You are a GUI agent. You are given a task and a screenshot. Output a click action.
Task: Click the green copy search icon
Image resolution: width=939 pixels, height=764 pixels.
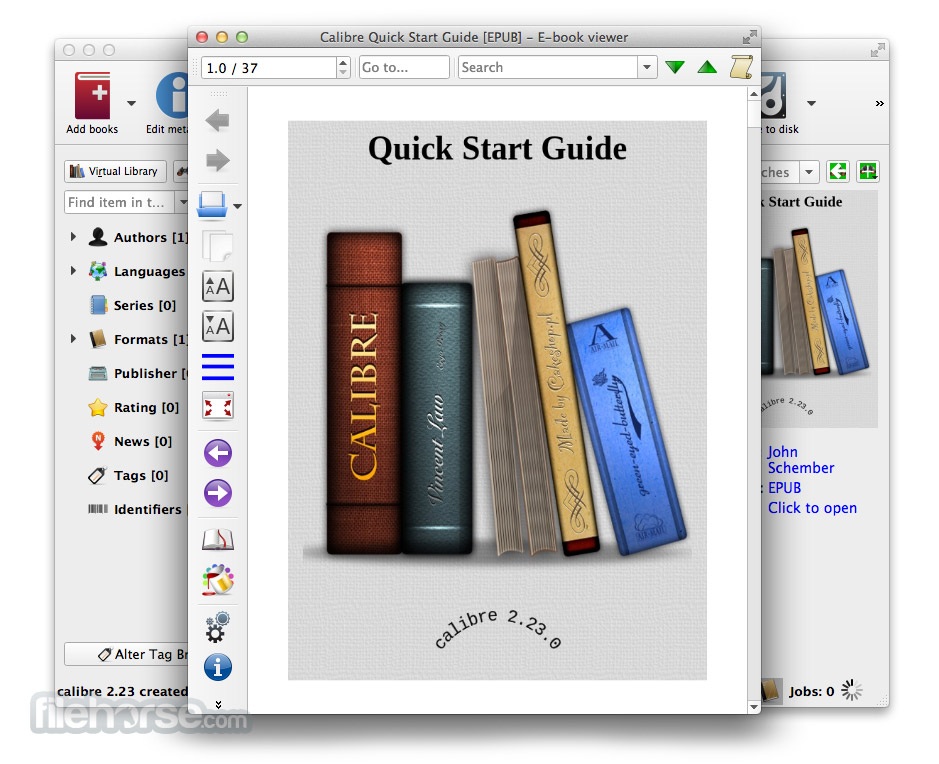838,172
